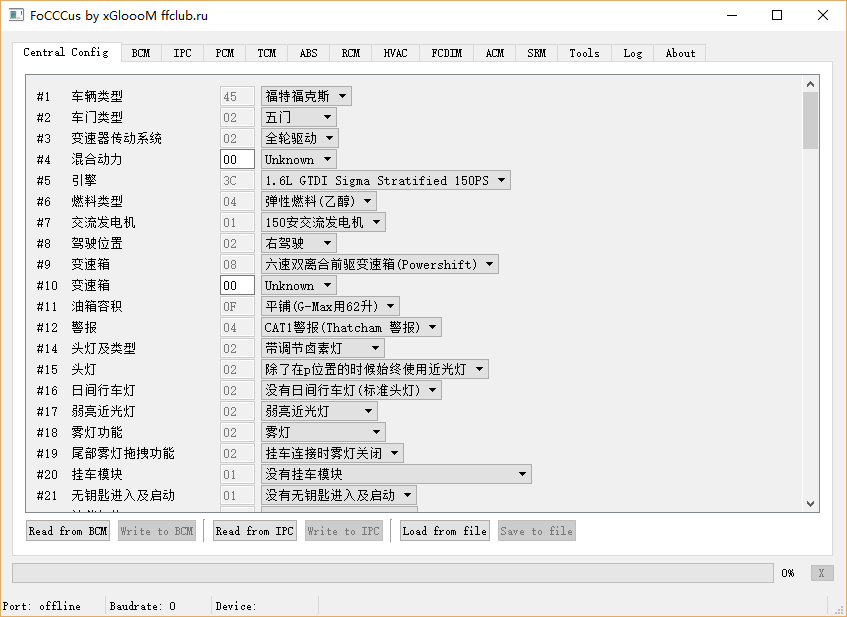The width and height of the screenshot is (847, 617).
Task: Expand the 六速双离合 Powershift gearbox dropdown
Action: pyautogui.click(x=379, y=264)
